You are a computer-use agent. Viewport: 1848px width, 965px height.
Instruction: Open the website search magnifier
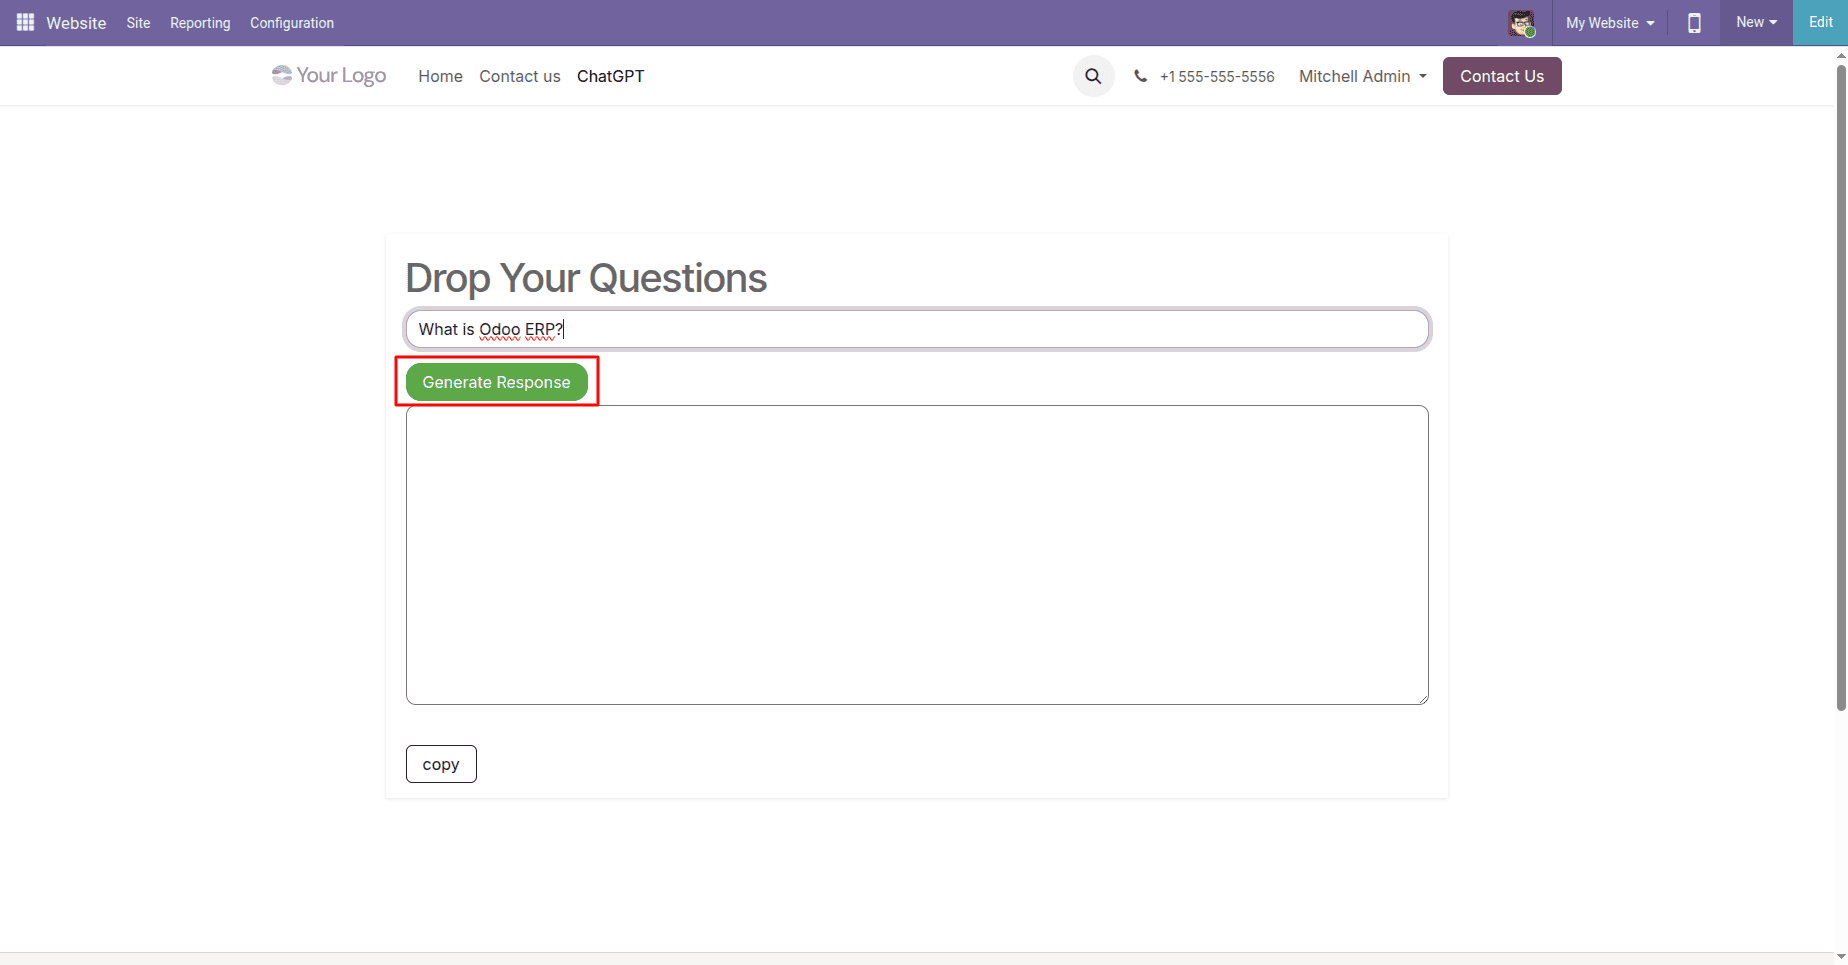click(x=1093, y=76)
